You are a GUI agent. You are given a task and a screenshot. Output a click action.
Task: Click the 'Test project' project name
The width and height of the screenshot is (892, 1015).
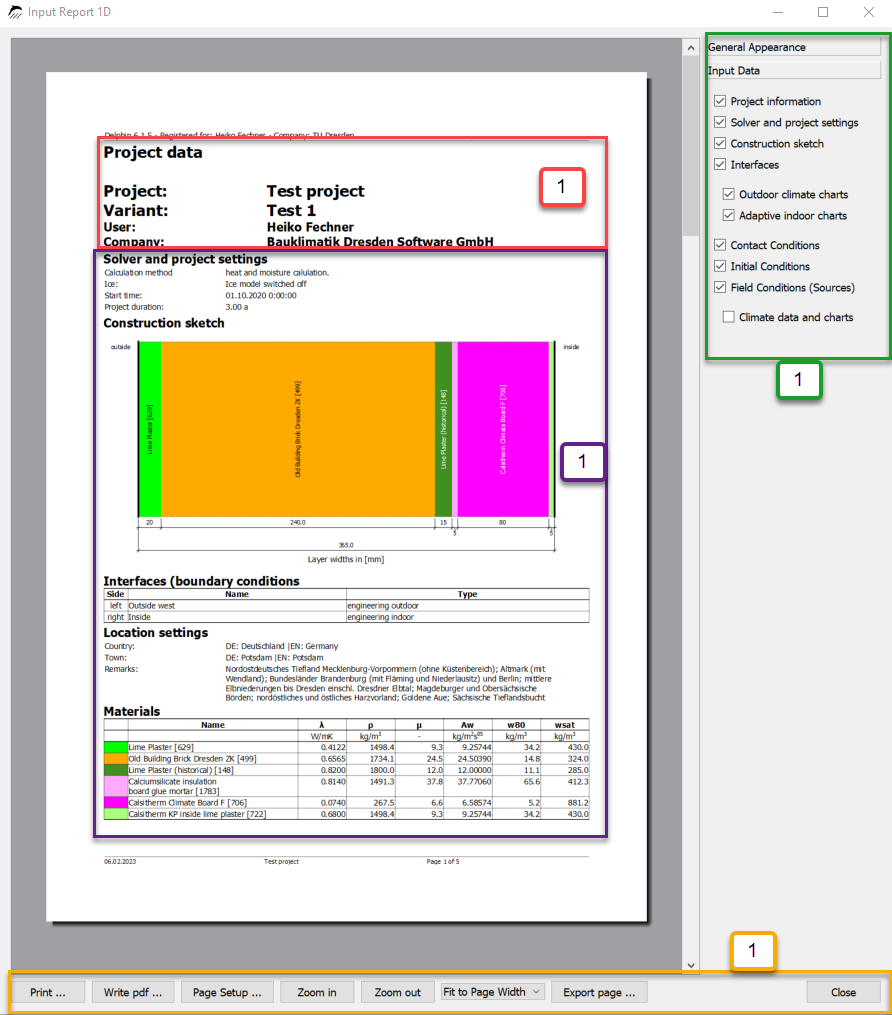pos(315,192)
